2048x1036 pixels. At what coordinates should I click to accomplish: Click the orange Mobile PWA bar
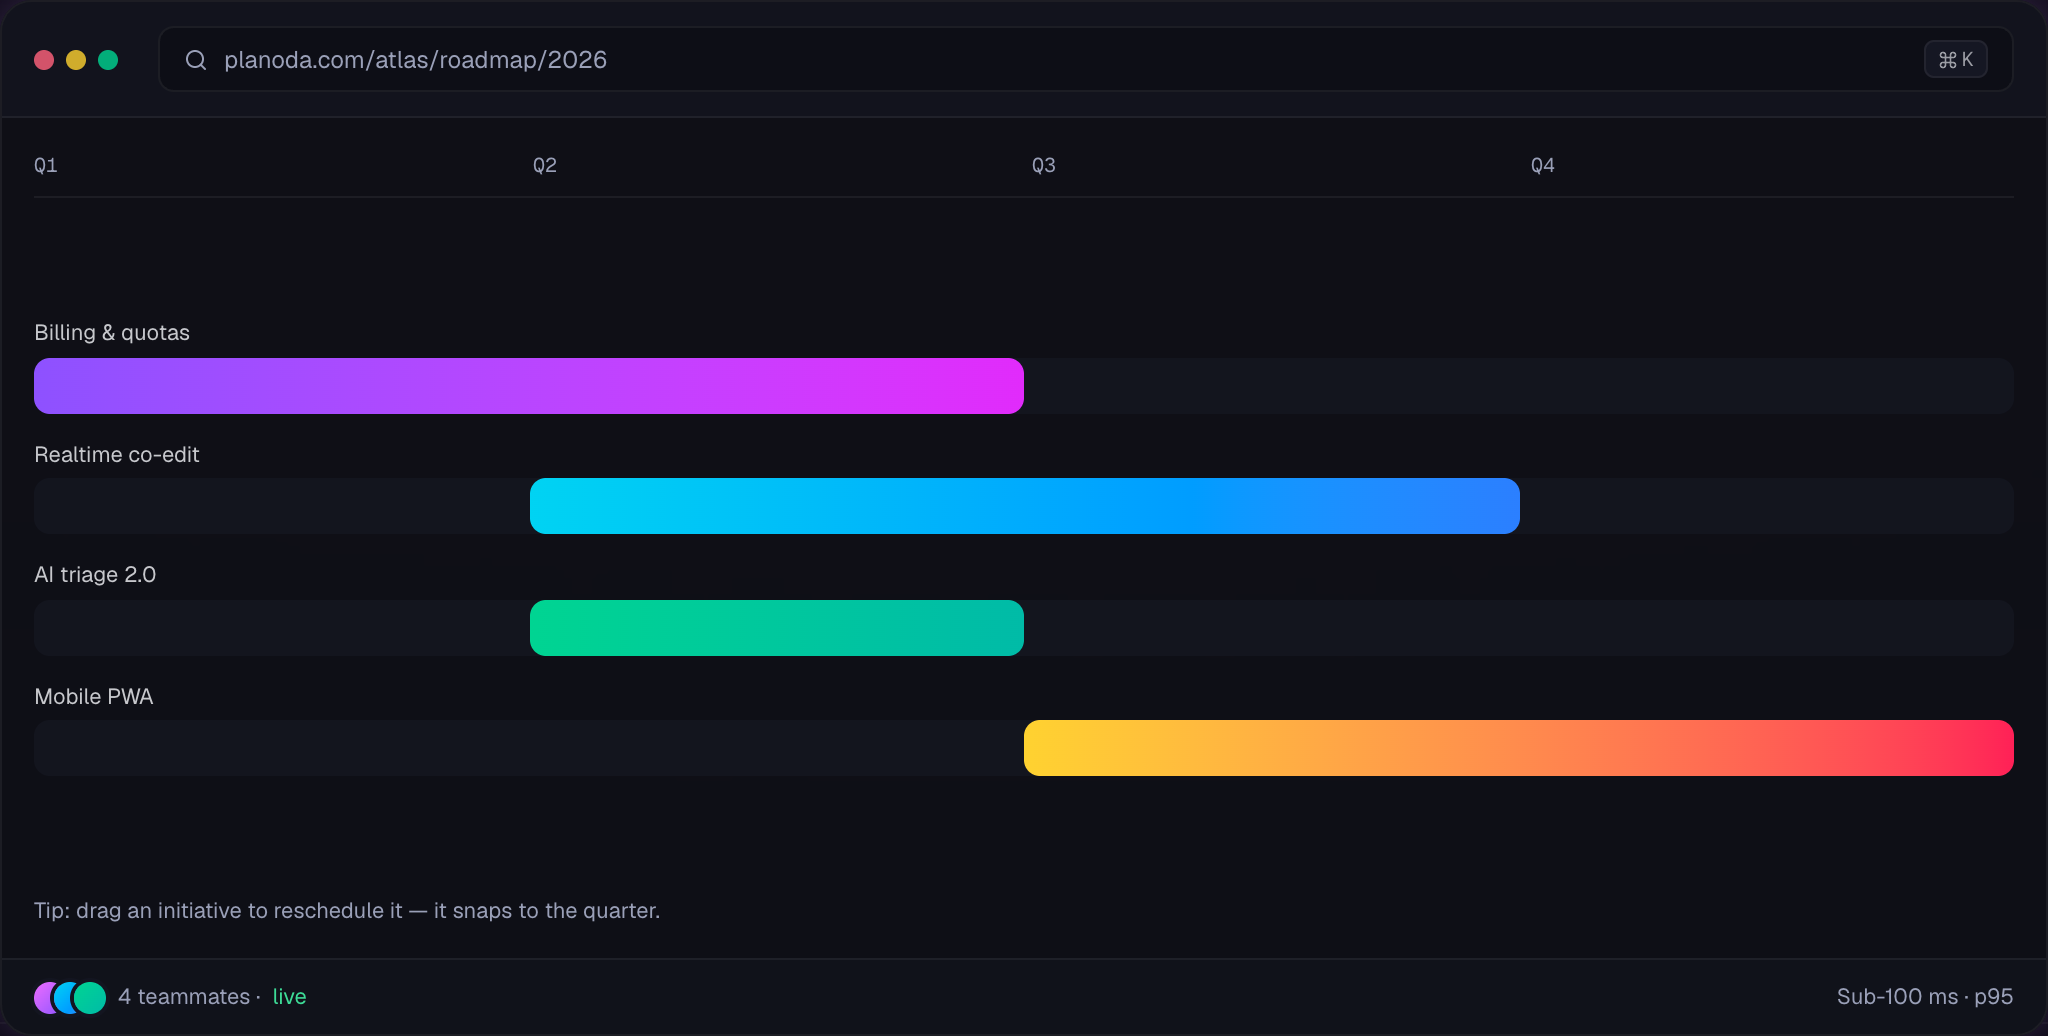[x=1519, y=748]
